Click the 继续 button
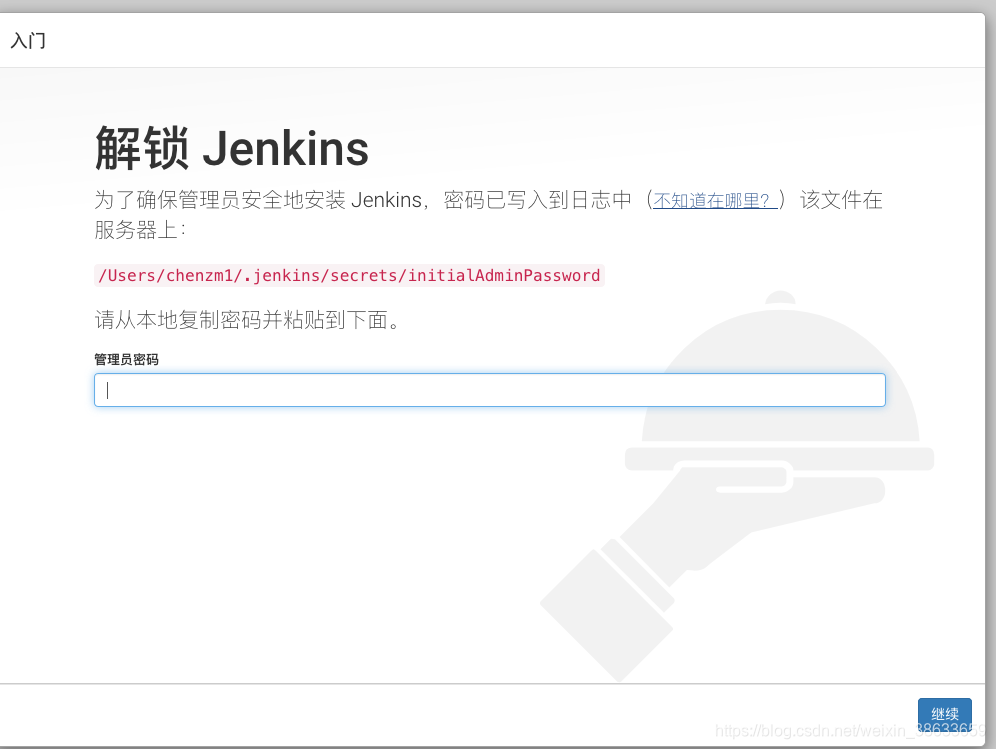The image size is (996, 749). 945,714
